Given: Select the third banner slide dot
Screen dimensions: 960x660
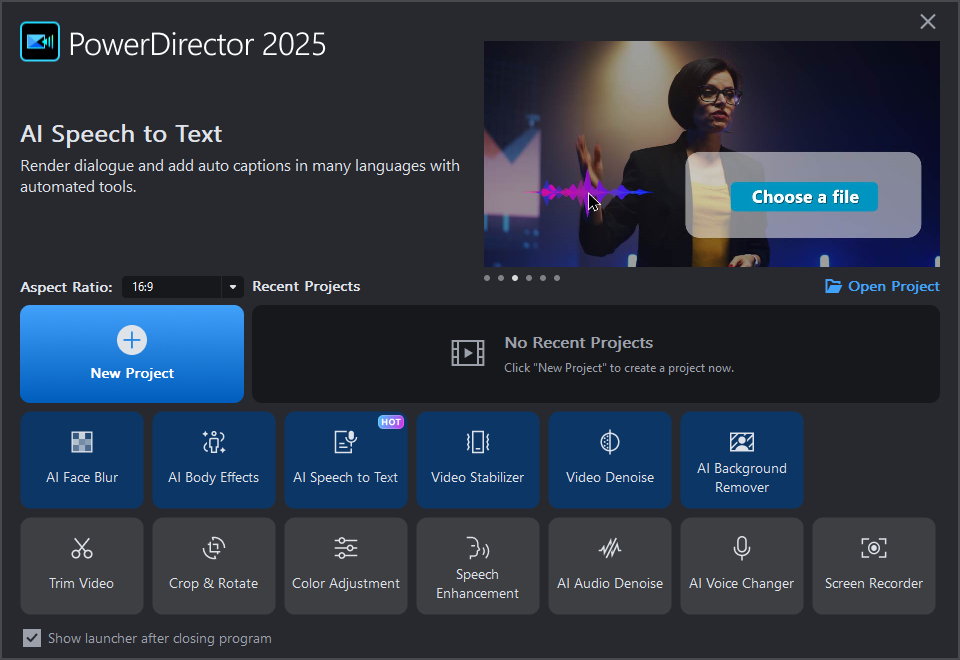Looking at the screenshot, I should coord(515,278).
